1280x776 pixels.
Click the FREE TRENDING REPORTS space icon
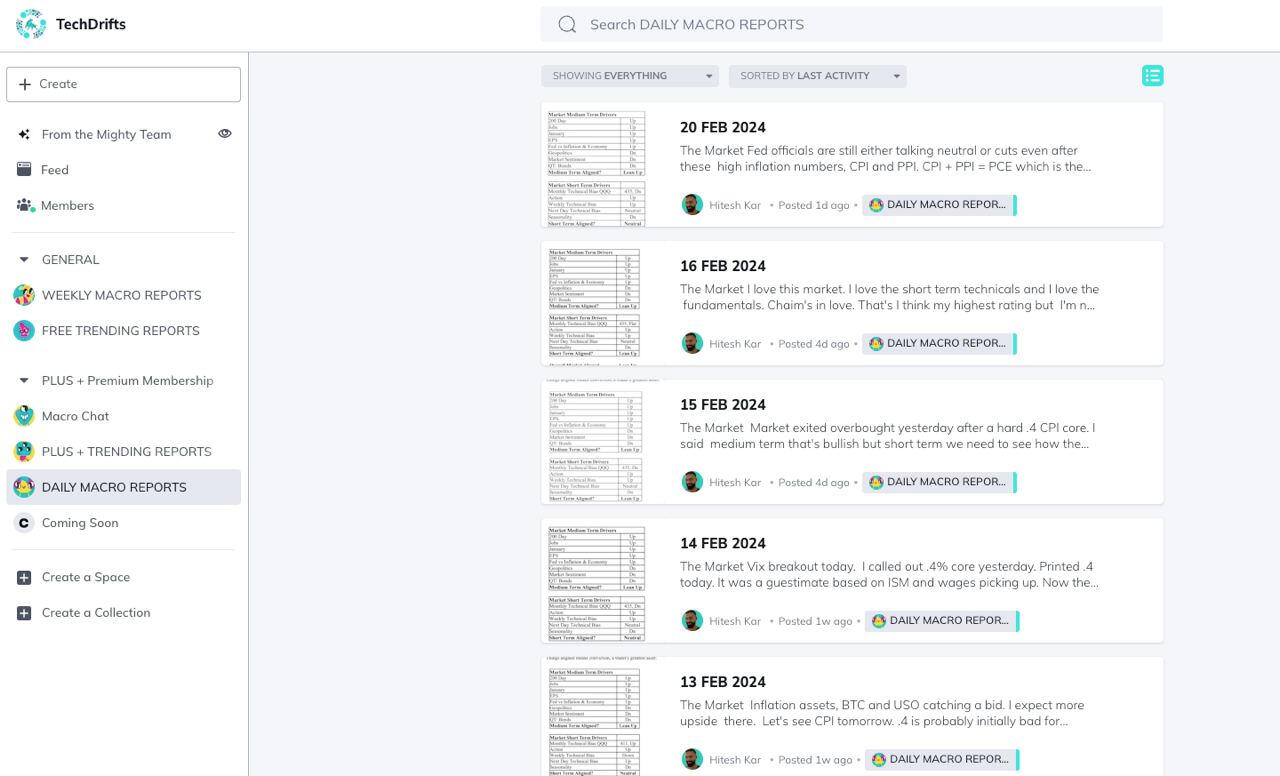(24, 331)
